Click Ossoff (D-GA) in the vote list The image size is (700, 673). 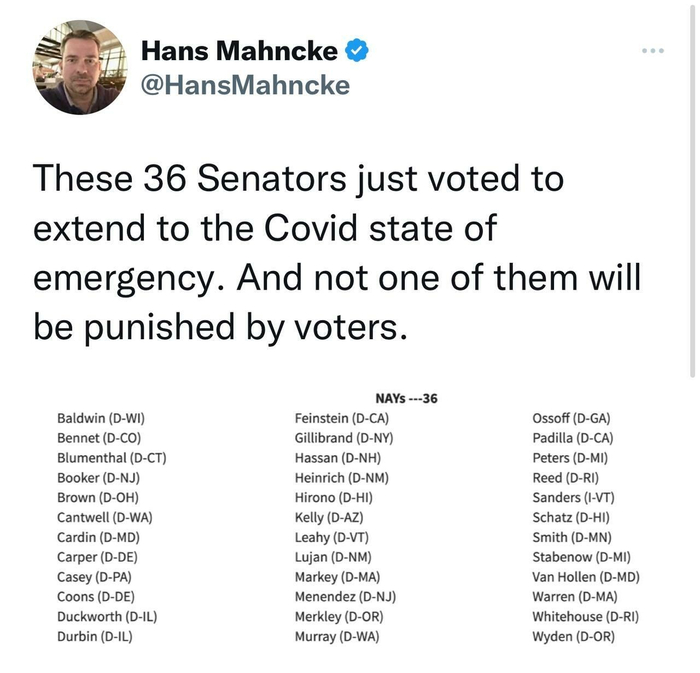tap(571, 419)
